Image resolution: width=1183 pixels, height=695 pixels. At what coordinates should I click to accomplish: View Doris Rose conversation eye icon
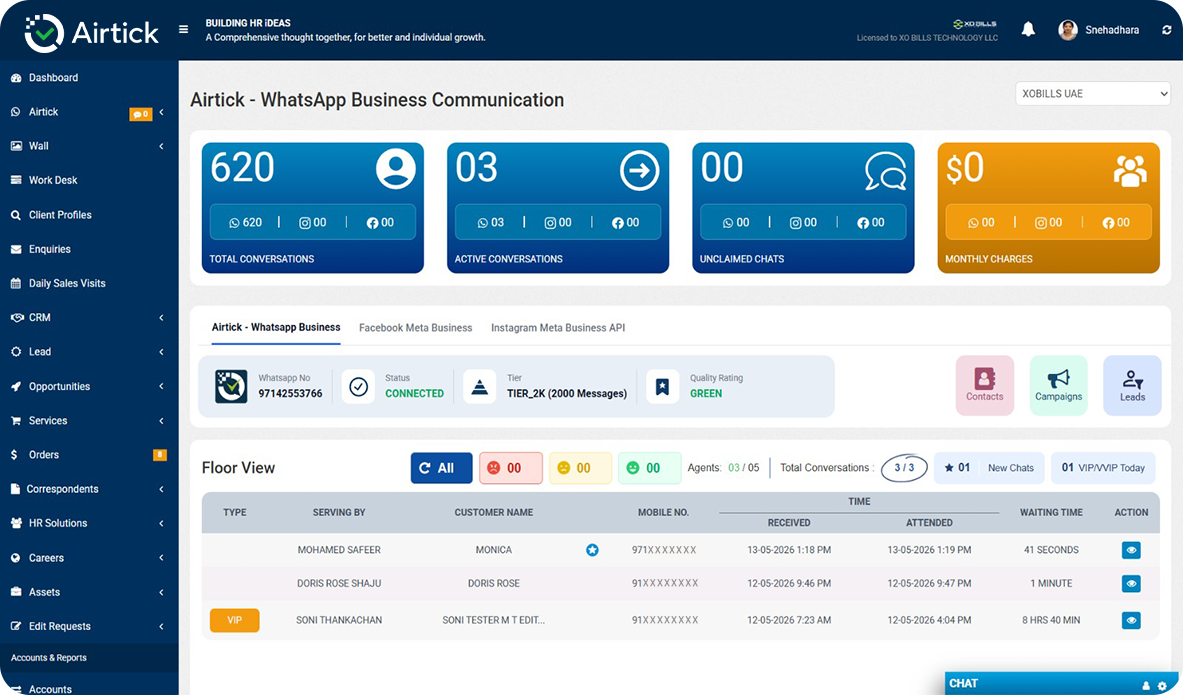coord(1131,583)
